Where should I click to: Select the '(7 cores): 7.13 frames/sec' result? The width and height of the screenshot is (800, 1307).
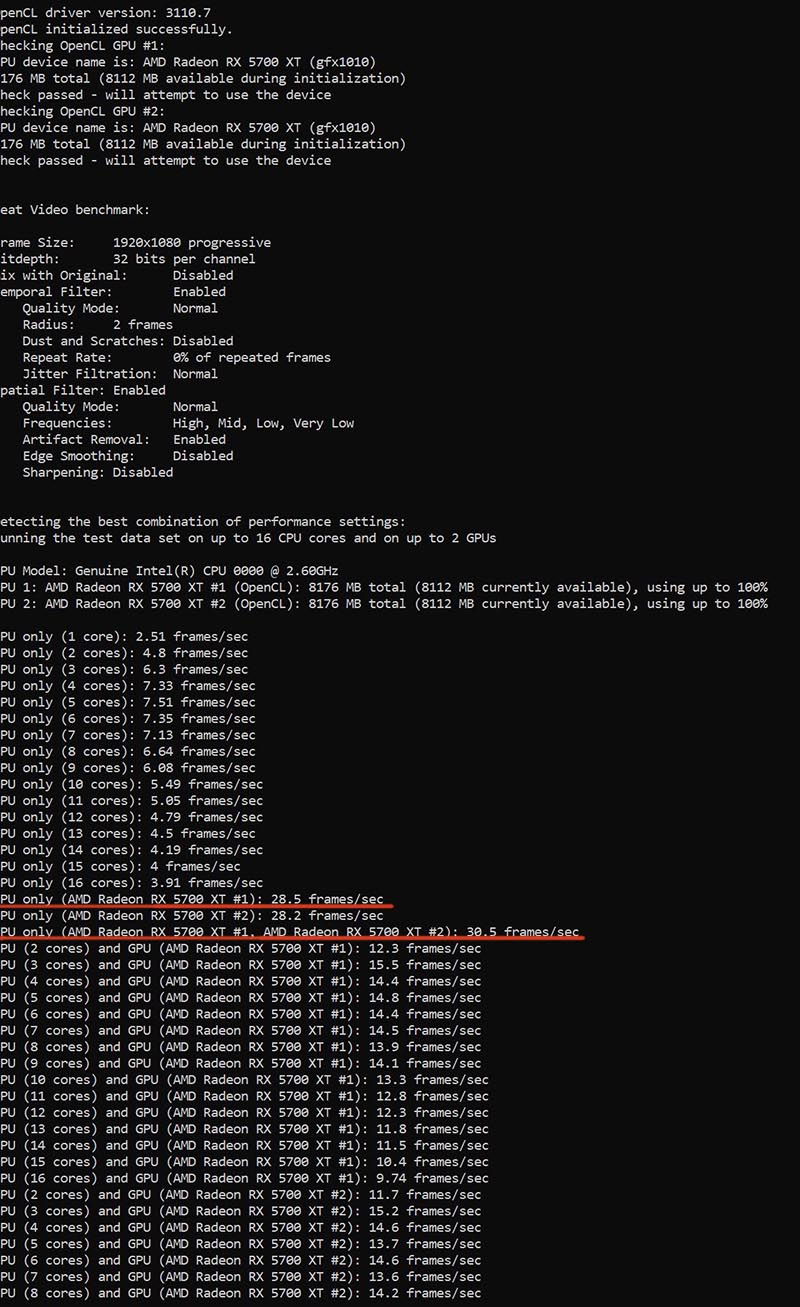pyautogui.click(x=128, y=735)
